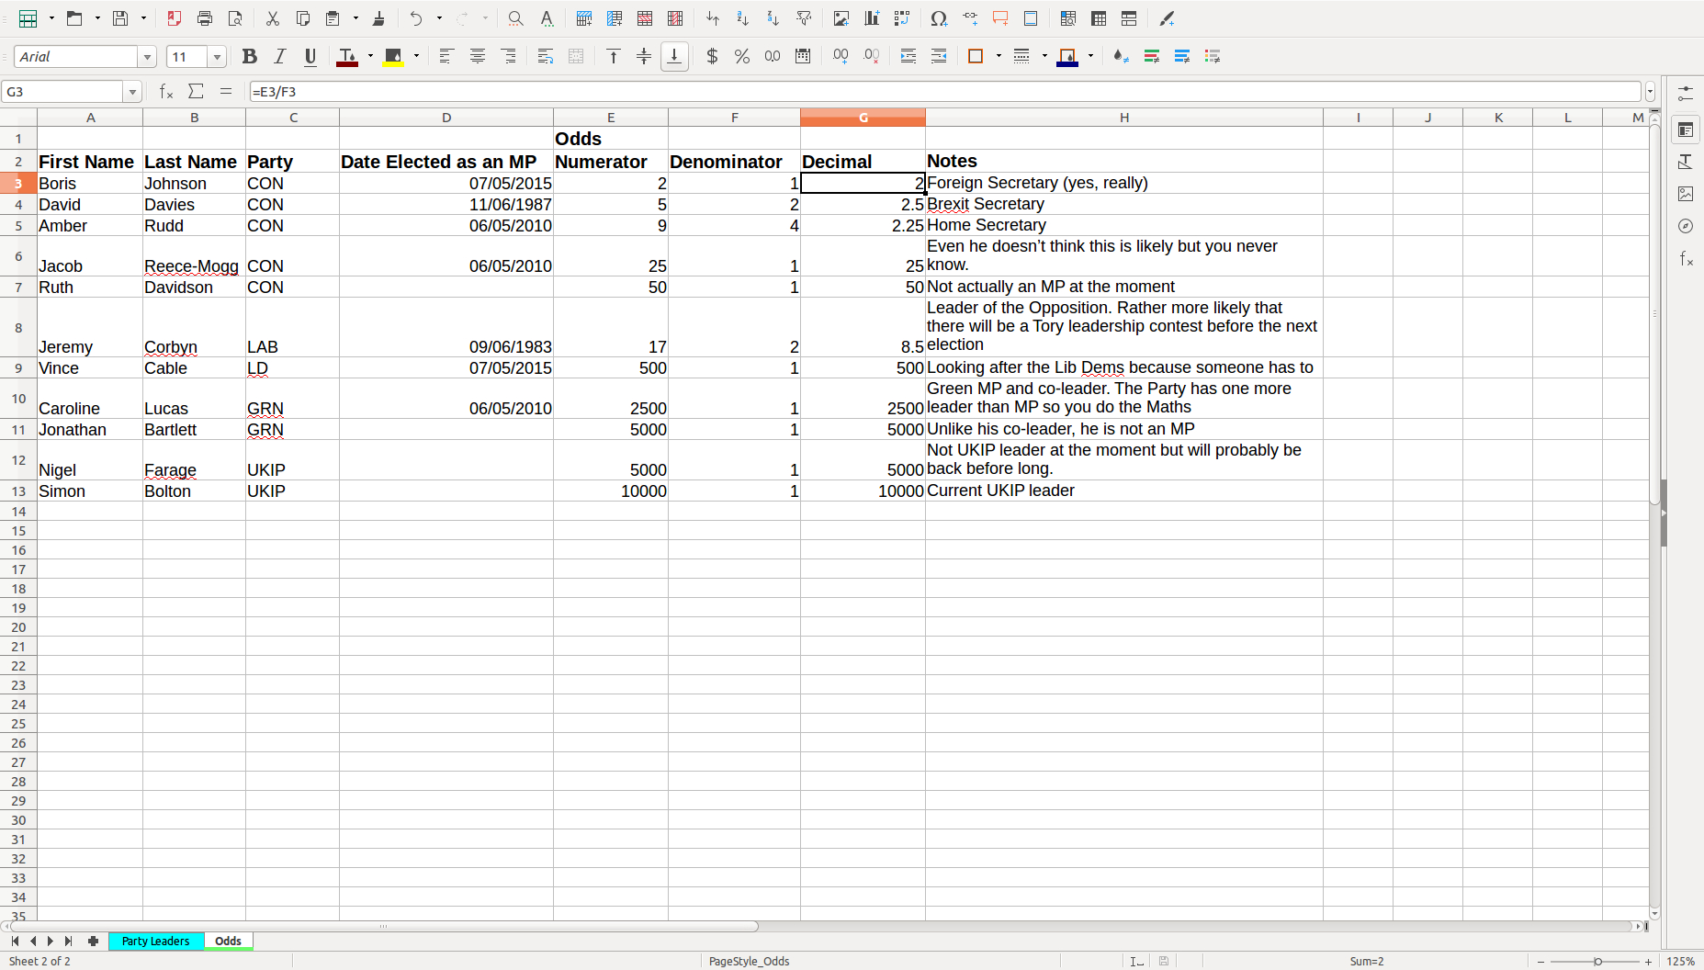The image size is (1704, 970).
Task: Insert a special character
Action: [x=939, y=18]
